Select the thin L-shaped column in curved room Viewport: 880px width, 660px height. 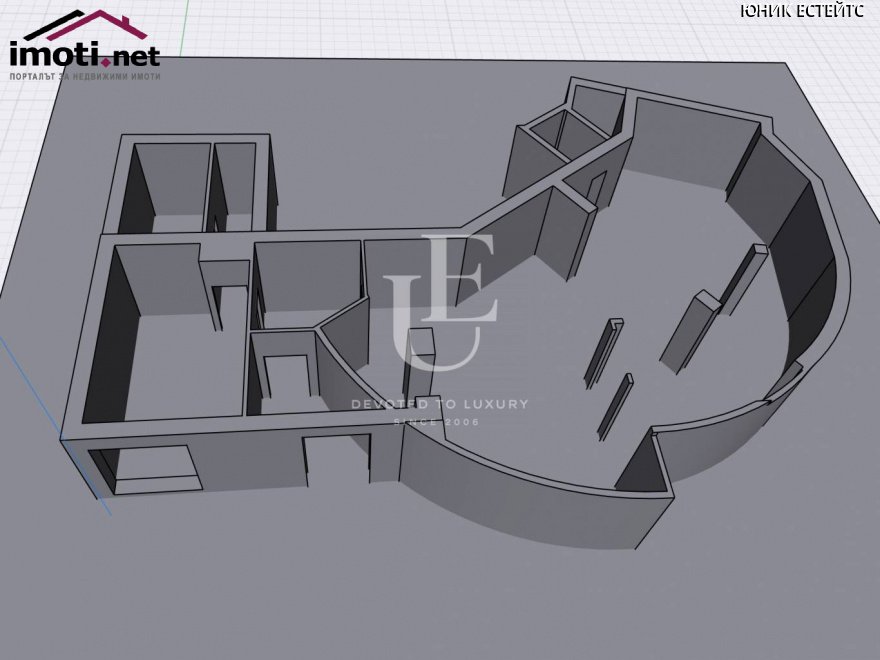[x=603, y=354]
